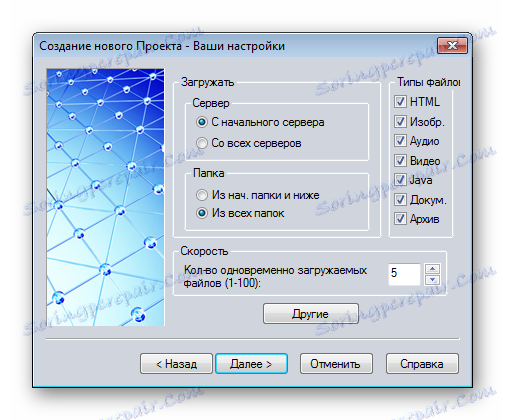This screenshot has width=505, height=420.
Task: Choose "Из всех папок" radio option
Action: 240,213
